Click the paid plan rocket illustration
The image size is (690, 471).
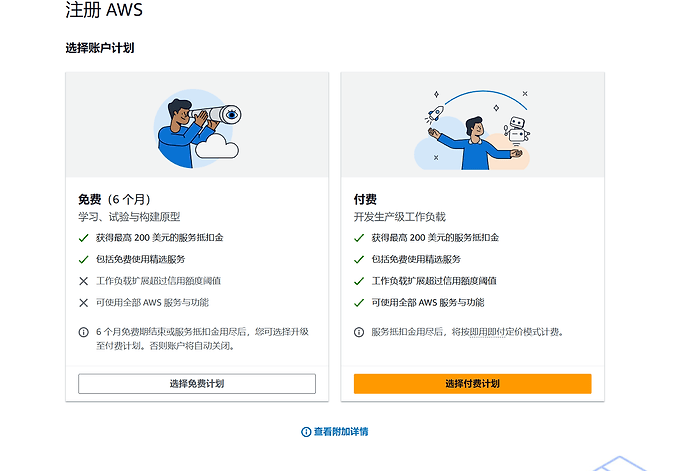[472, 129]
